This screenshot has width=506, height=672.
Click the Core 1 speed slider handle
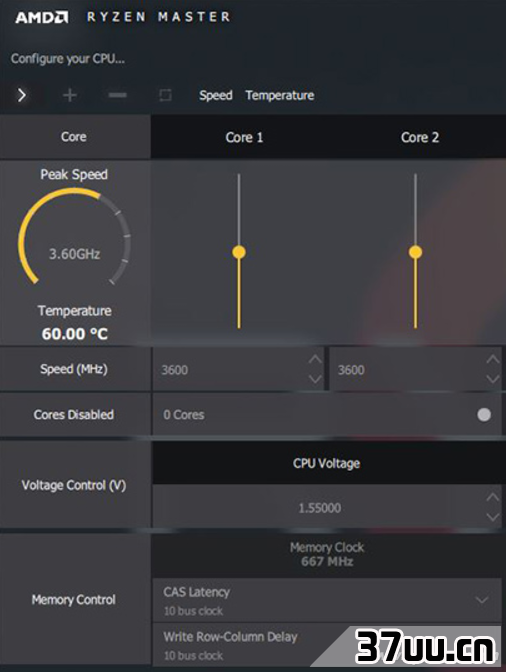(239, 252)
